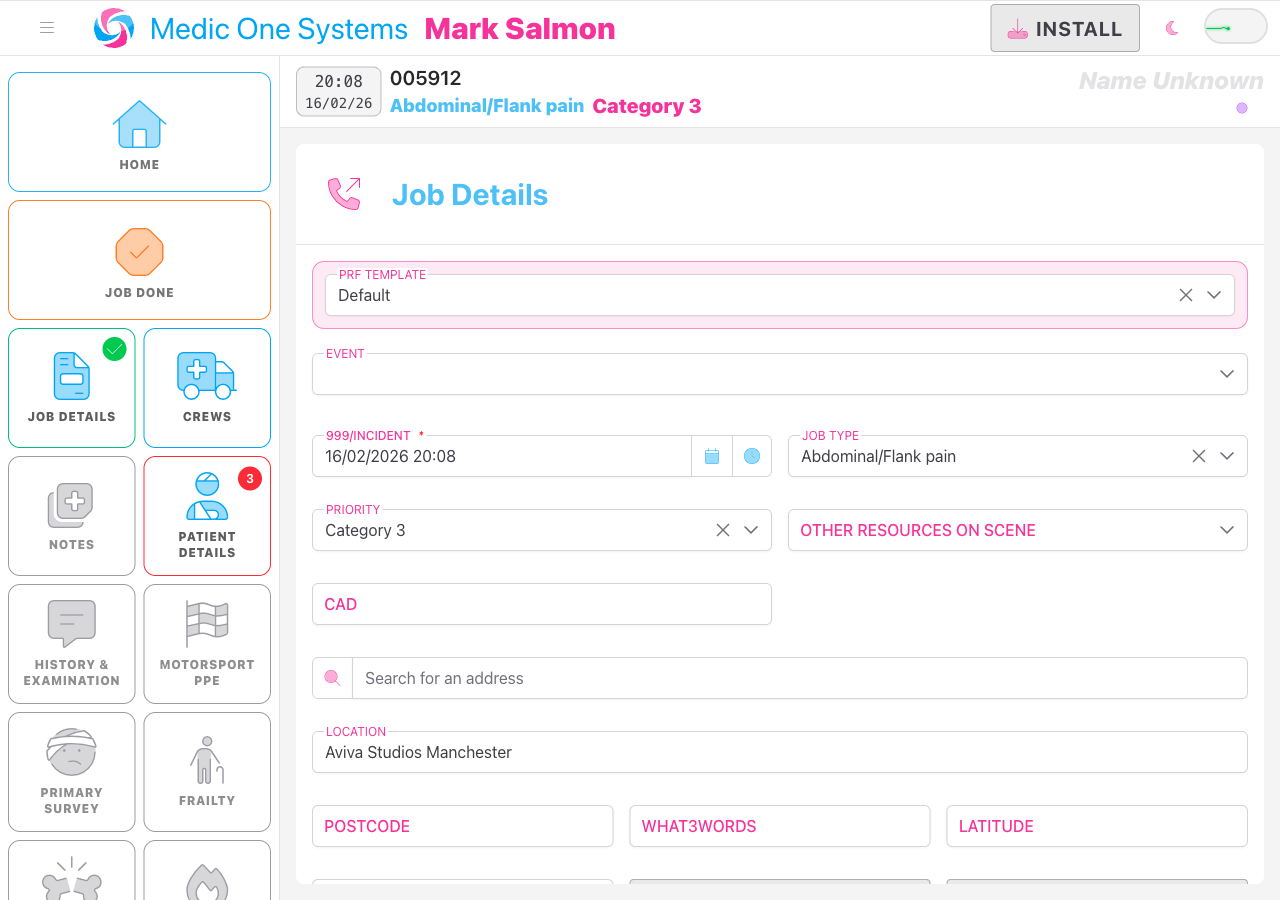Screen dimensions: 1280x900
Task: Open the Job Type dropdown
Action: 1227,456
